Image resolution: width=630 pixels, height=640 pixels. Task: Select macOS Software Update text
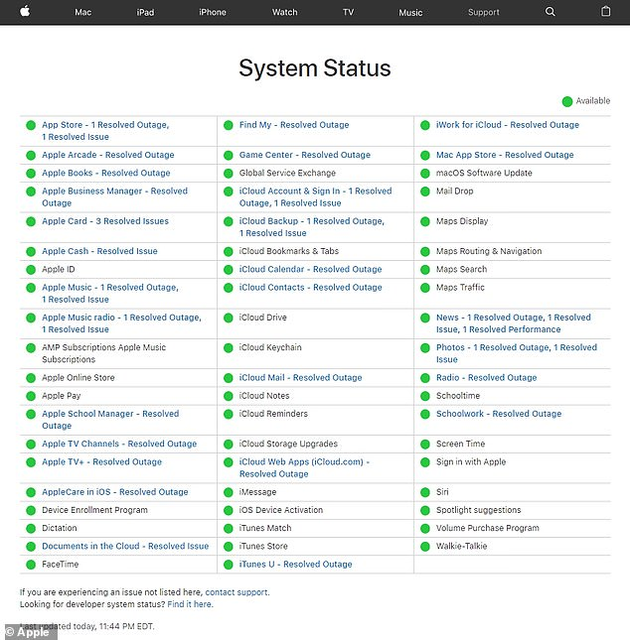coord(484,173)
